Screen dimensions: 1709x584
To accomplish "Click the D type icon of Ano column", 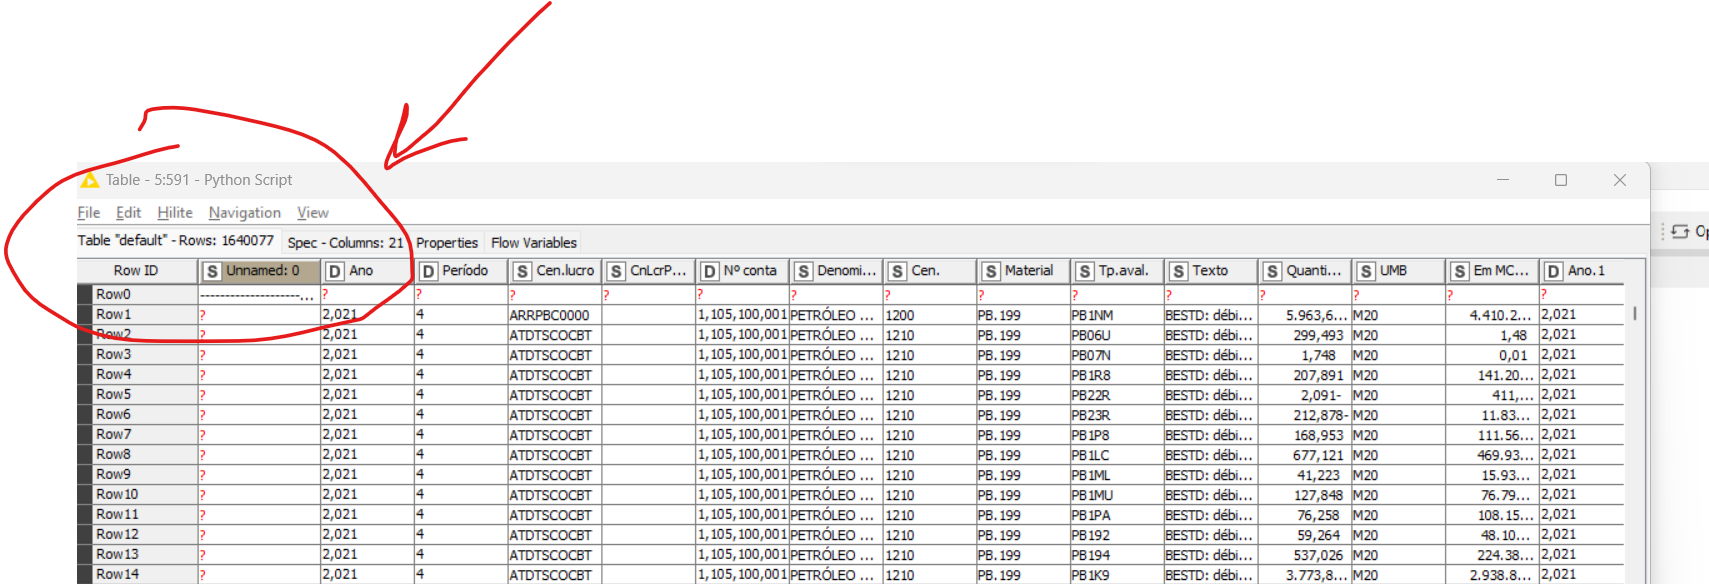I will point(335,271).
